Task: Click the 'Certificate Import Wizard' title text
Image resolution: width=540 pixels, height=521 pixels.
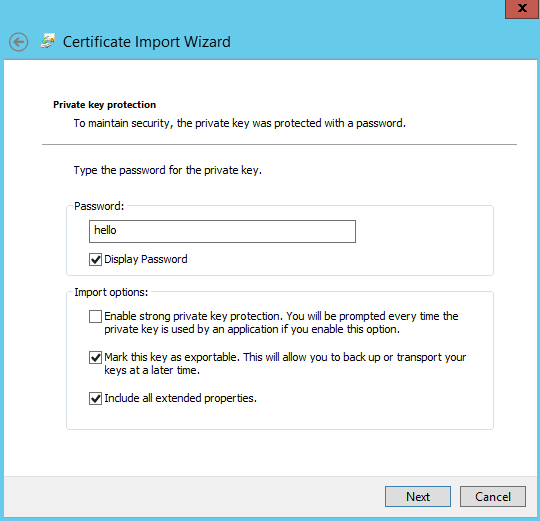Action: pyautogui.click(x=147, y=42)
